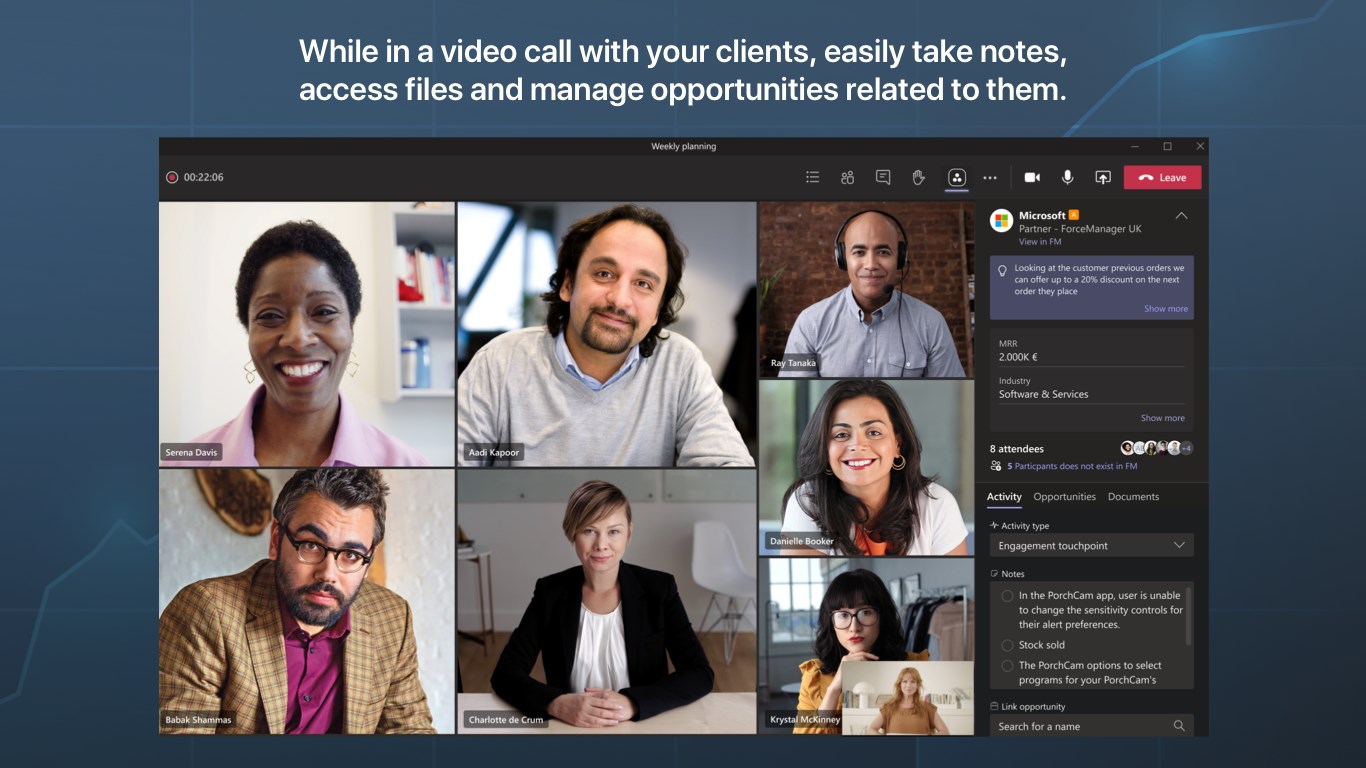Click the lightbulb insight icon
The image size is (1366, 768).
[x=1002, y=270]
